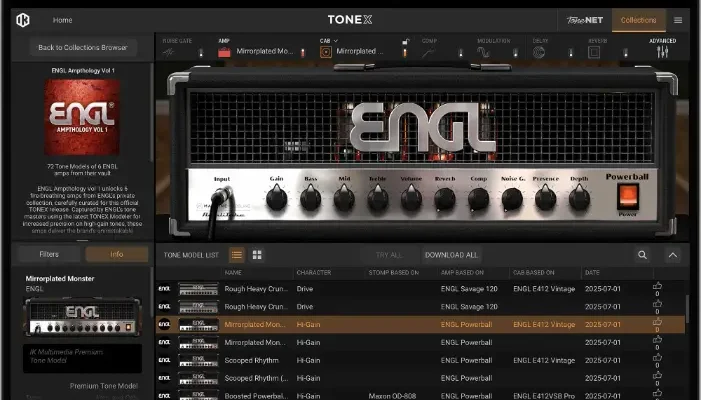Collapse the tone model list panel
Screen dimensions: 701x400
pos(673,255)
